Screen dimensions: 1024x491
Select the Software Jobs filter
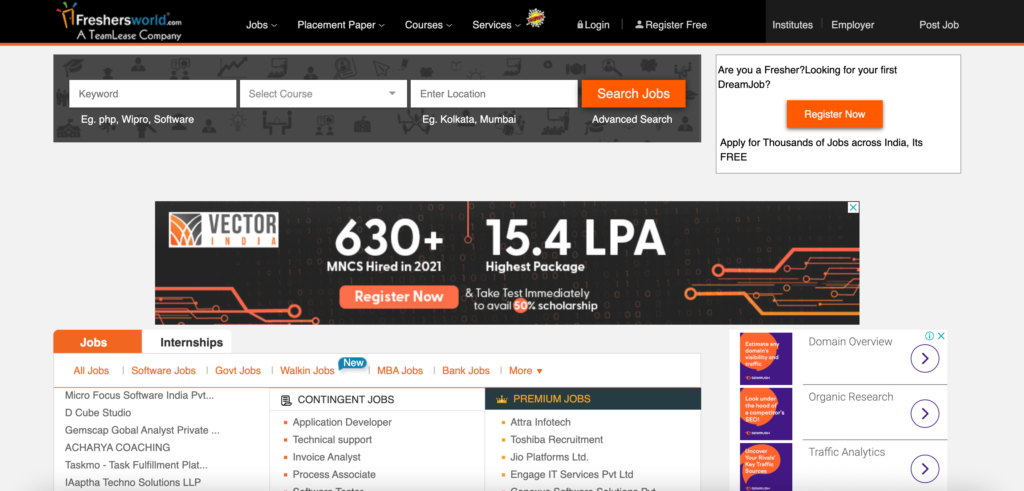tap(163, 370)
